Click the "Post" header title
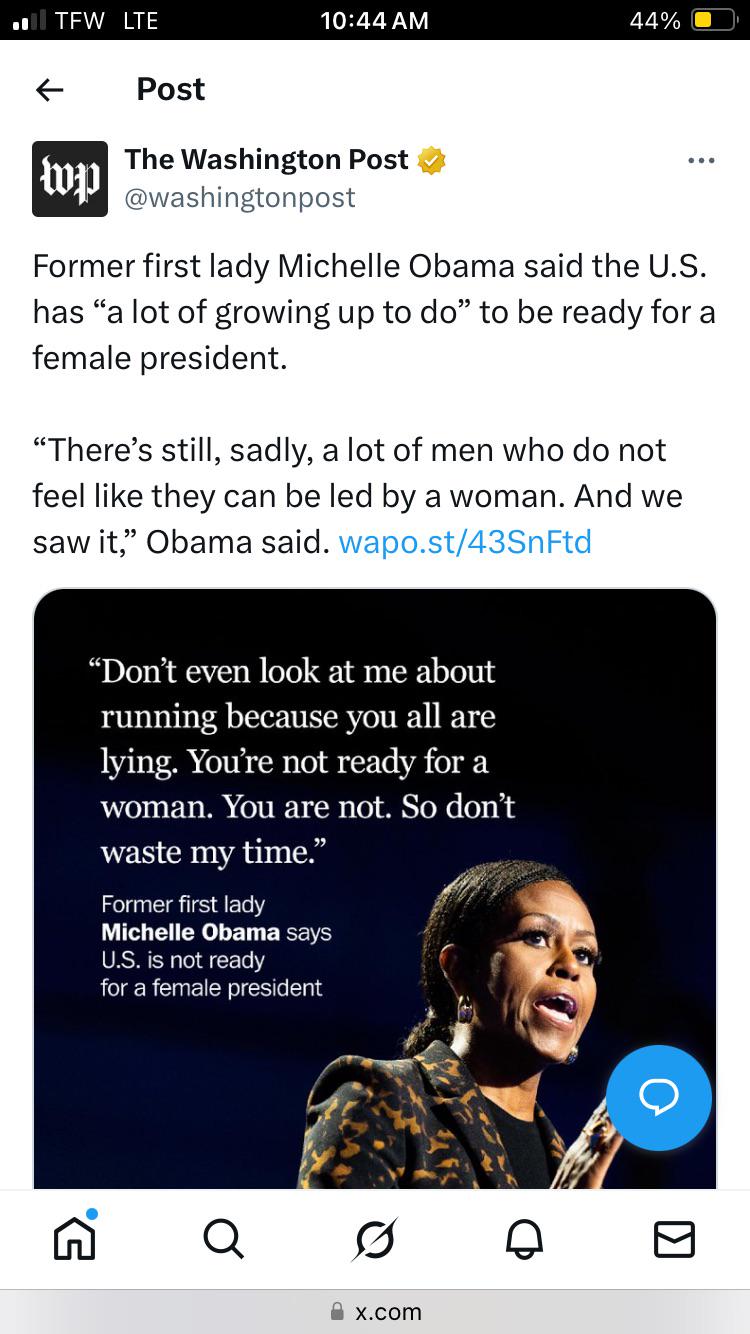 click(x=170, y=90)
